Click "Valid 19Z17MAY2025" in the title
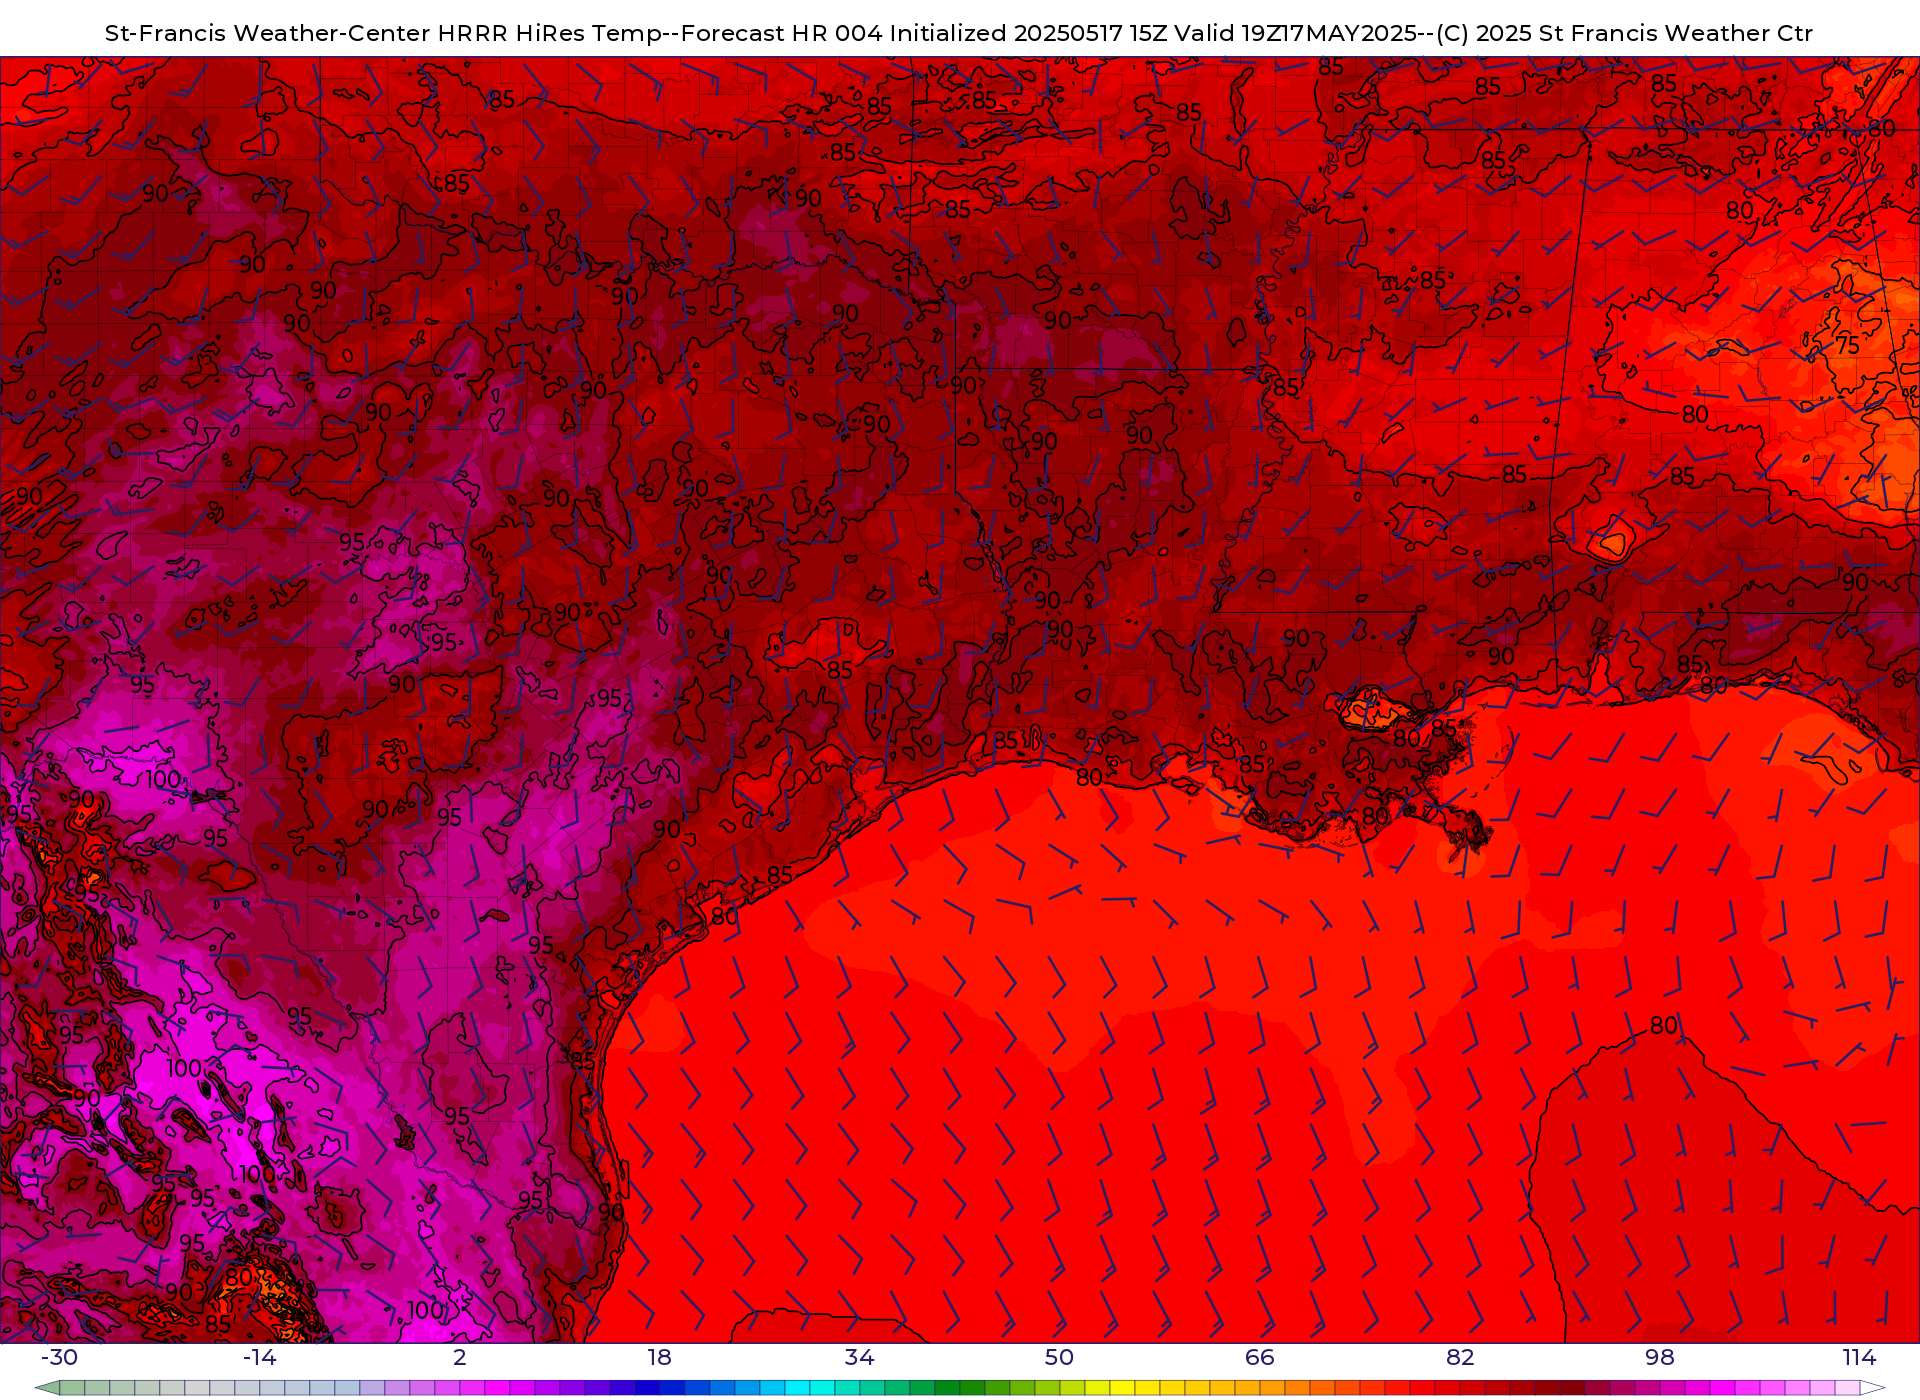This screenshot has height=1400, width=1920. click(x=1294, y=33)
